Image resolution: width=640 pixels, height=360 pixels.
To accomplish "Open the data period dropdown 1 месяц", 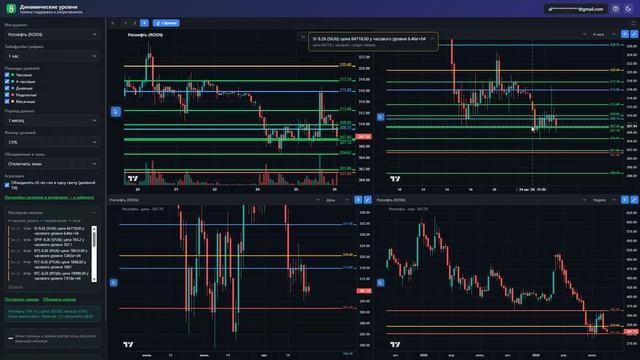I will [52, 121].
